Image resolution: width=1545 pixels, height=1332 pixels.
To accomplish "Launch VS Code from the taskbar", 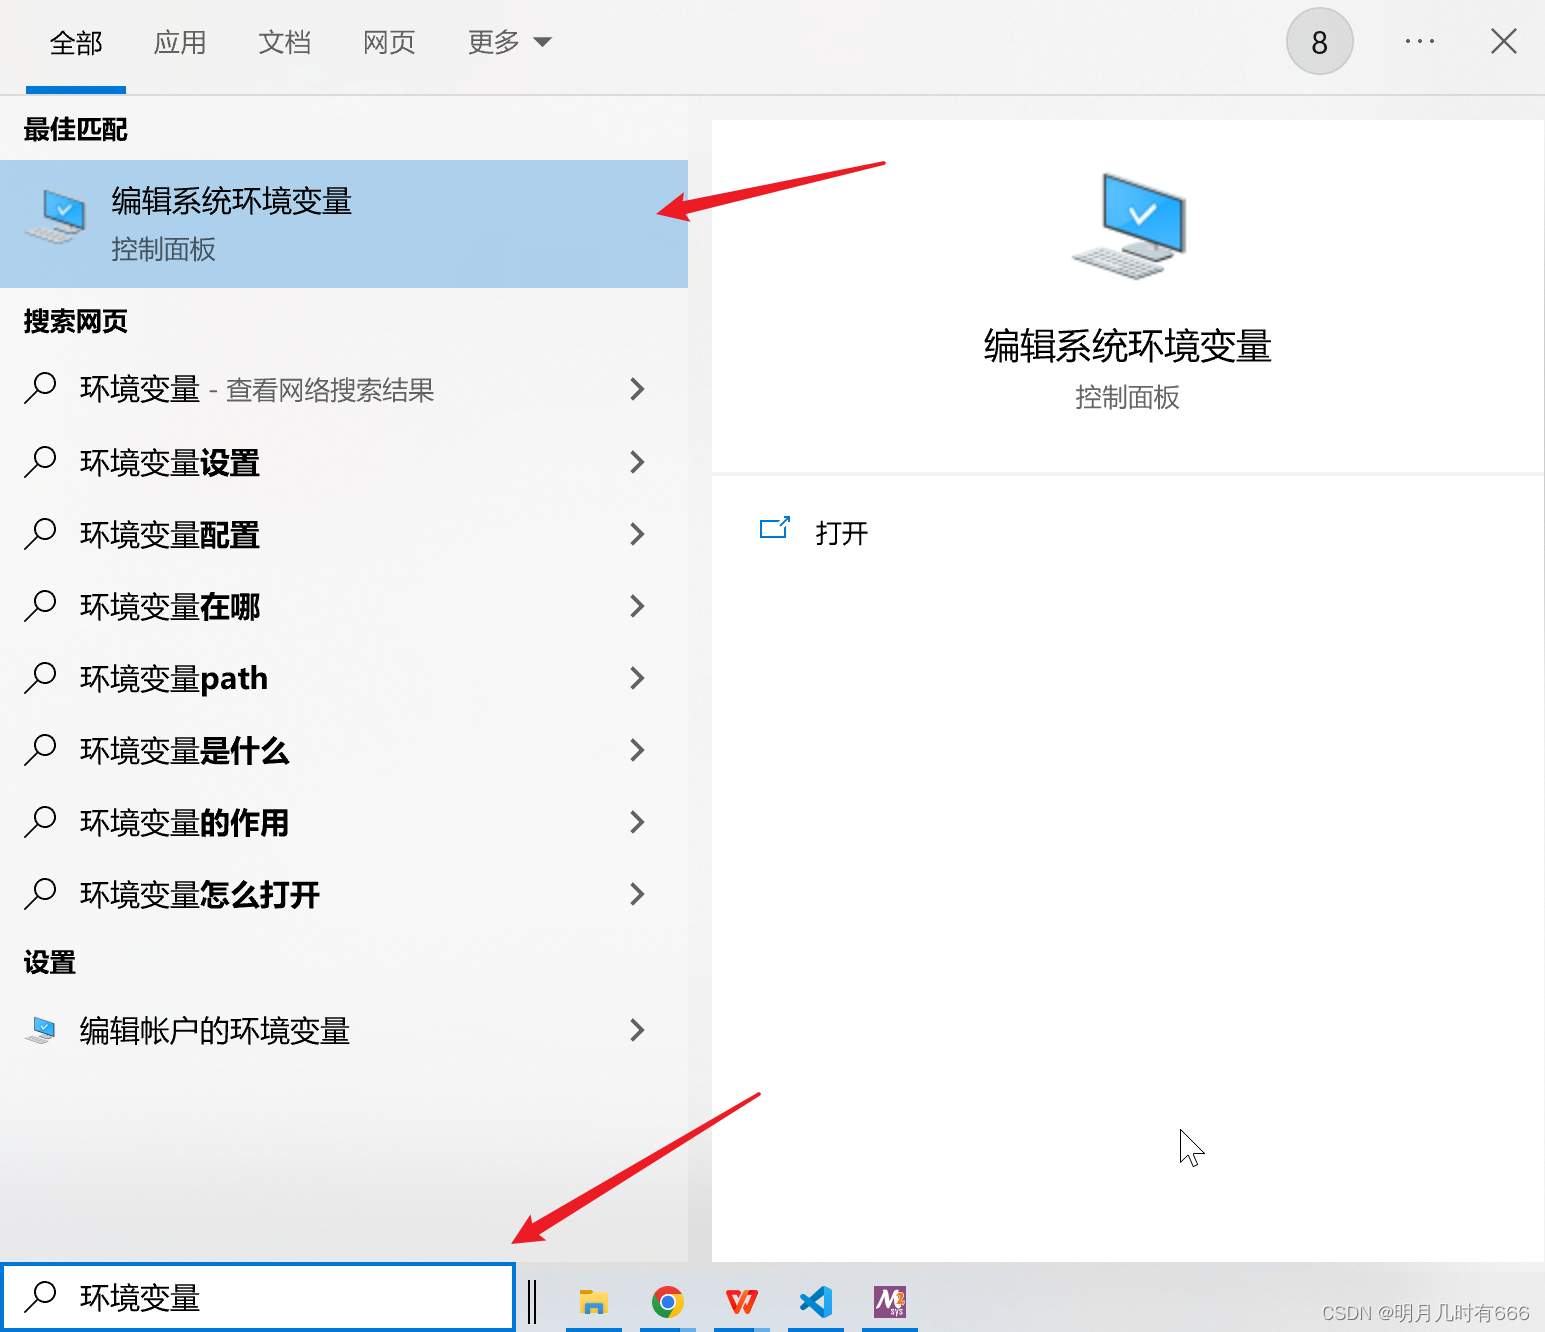I will tap(815, 1301).
